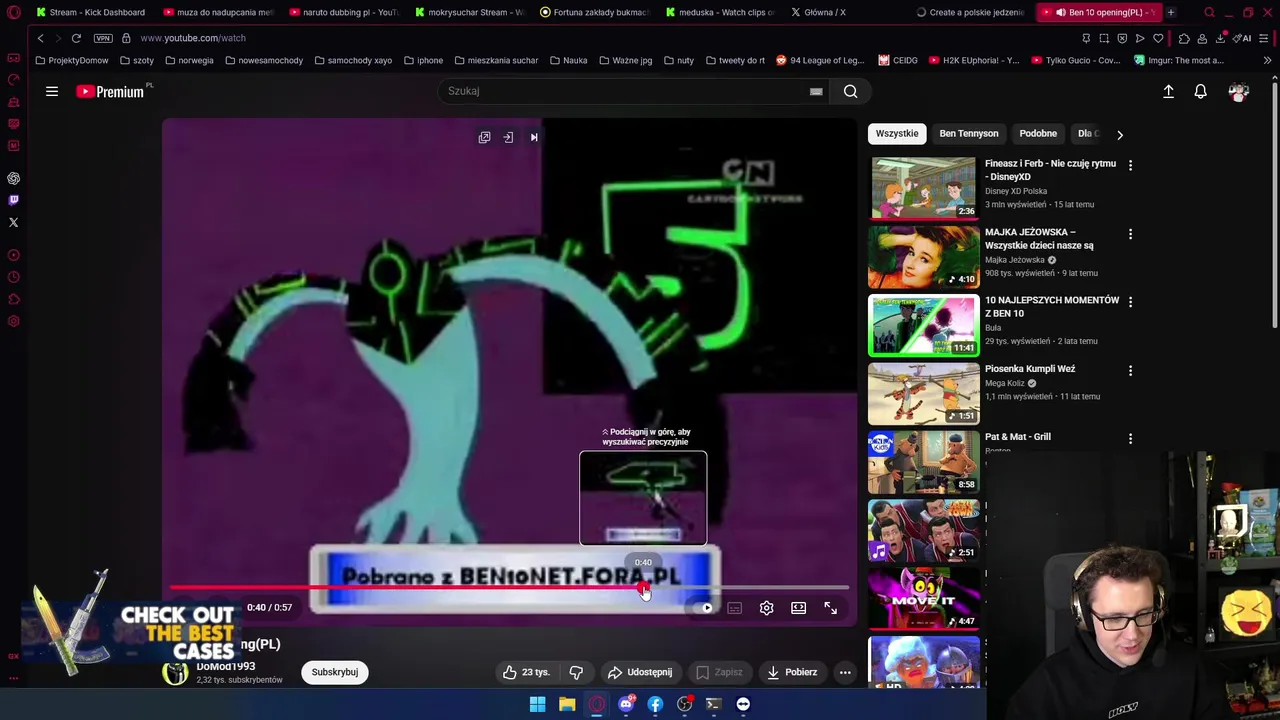The image size is (1280, 720).
Task: Open ChatGPT in the Opera sidebar
Action: [14, 178]
